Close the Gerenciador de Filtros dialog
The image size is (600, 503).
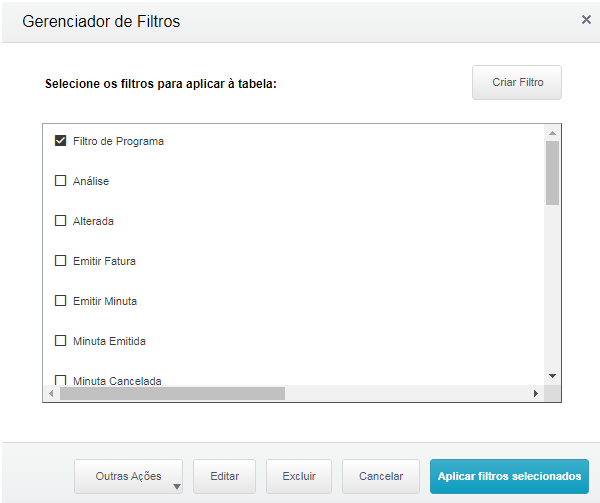586,19
